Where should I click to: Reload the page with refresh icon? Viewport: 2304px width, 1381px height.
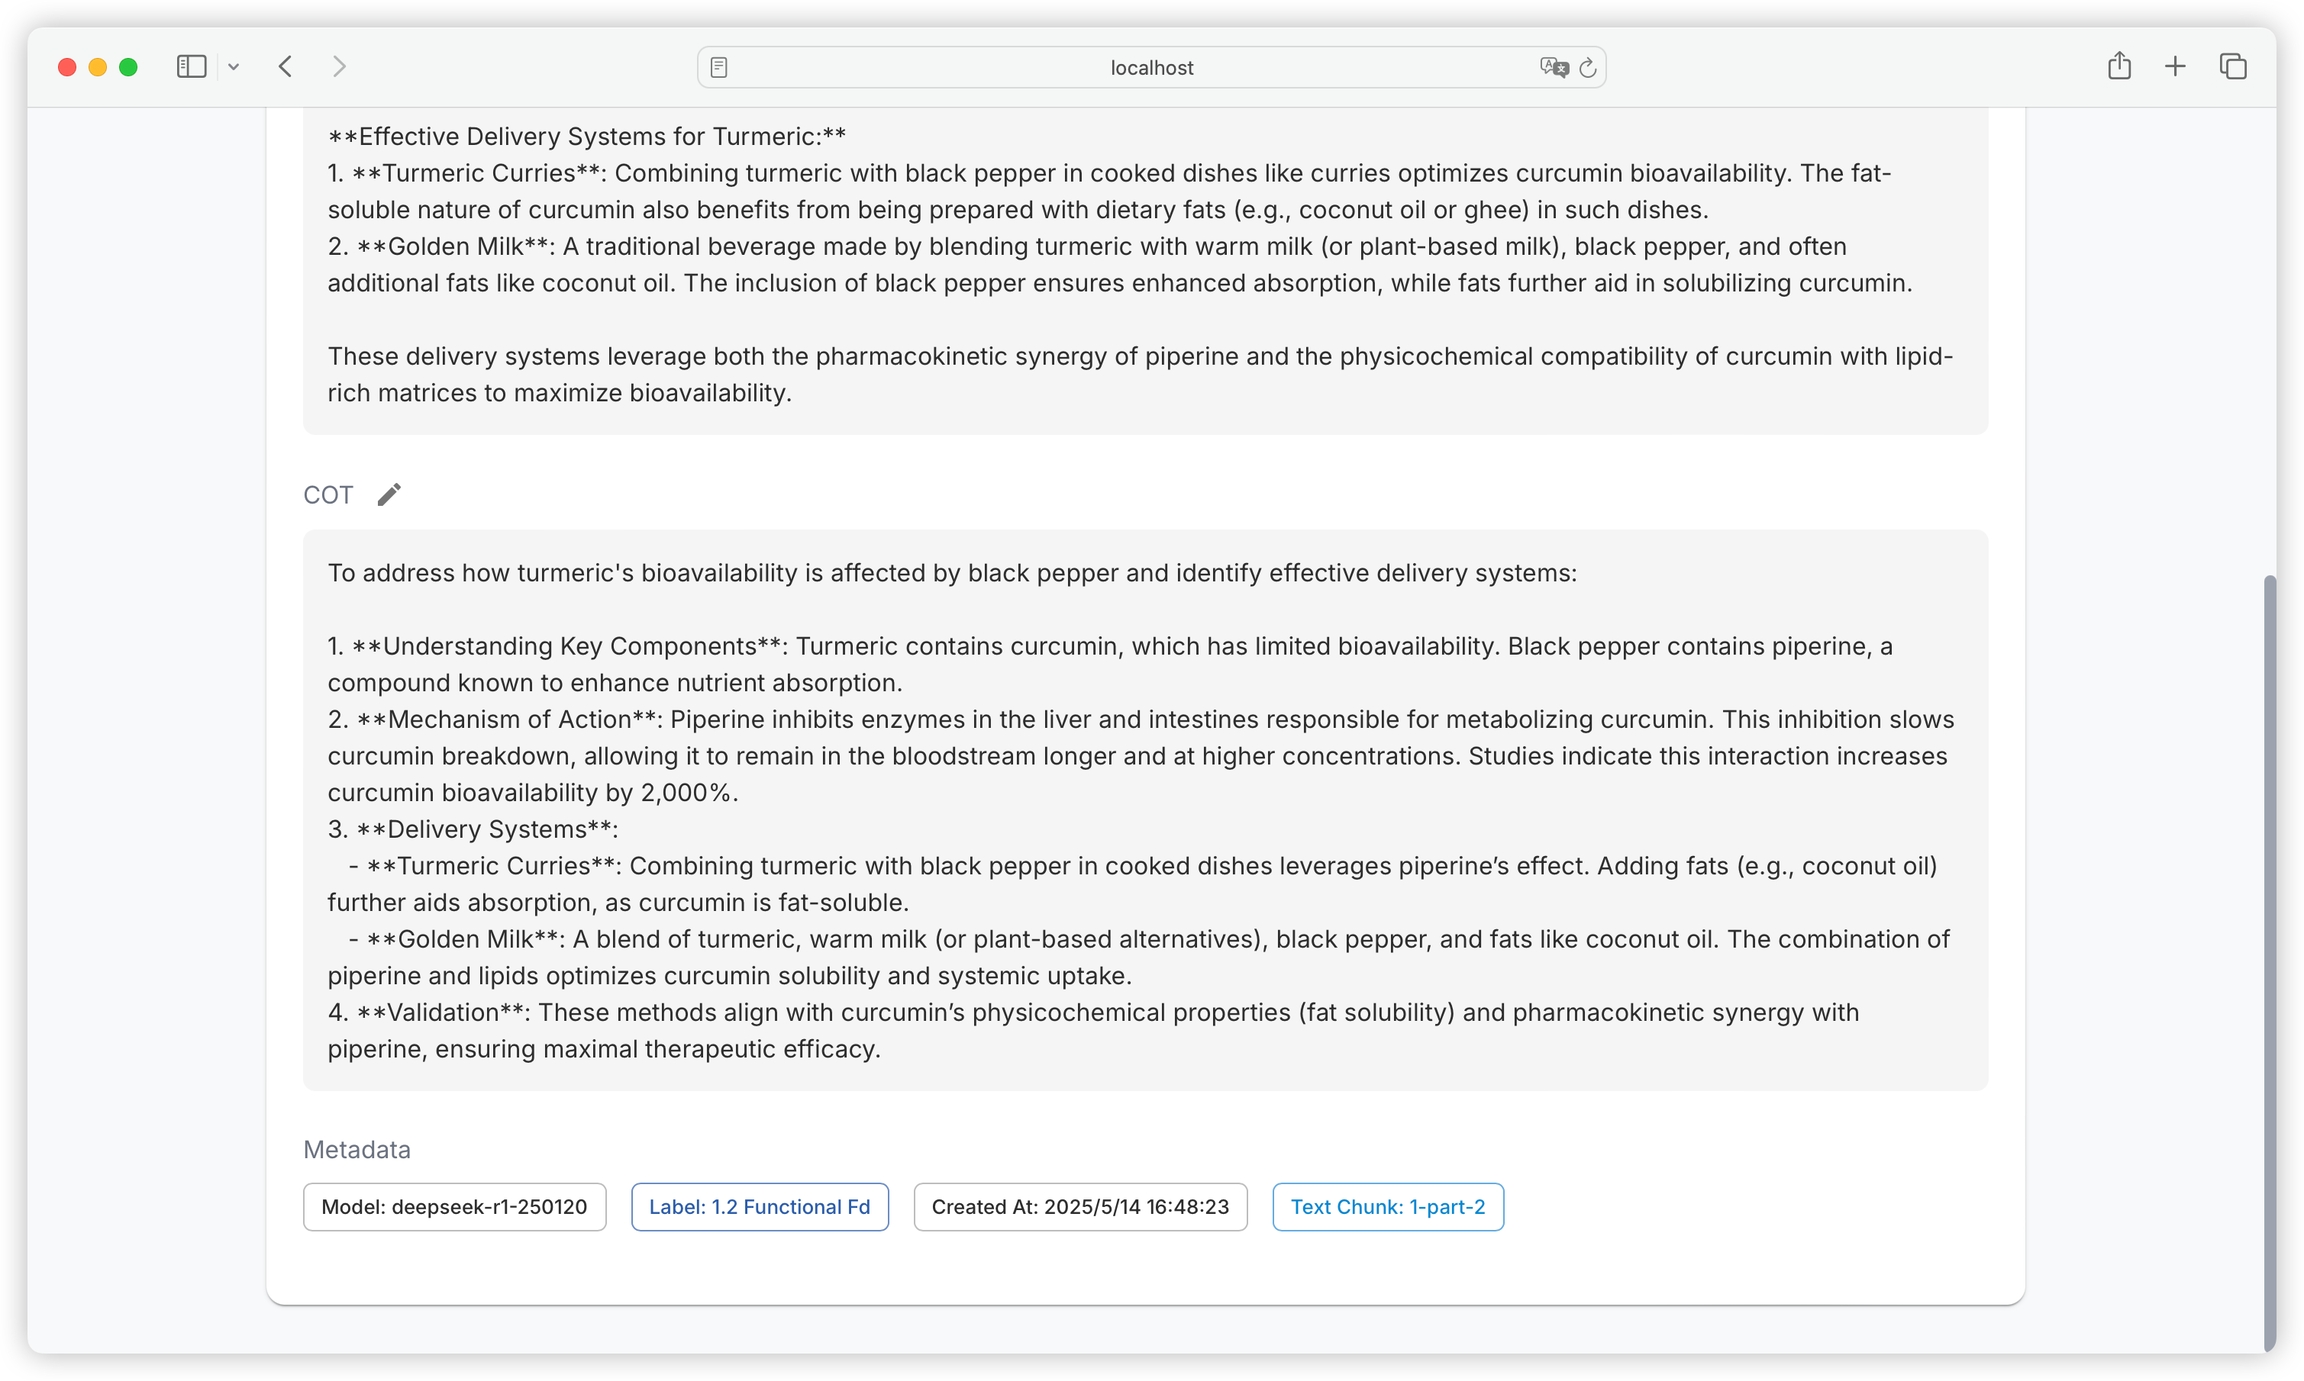1588,67
